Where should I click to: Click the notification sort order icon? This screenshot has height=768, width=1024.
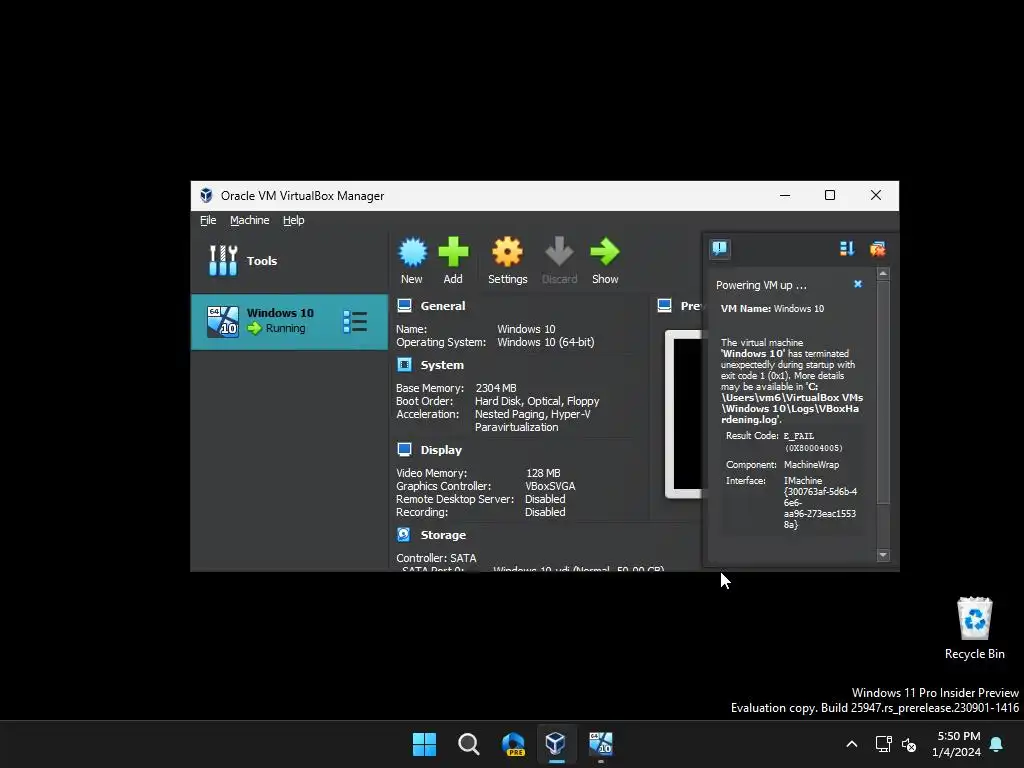coord(847,248)
